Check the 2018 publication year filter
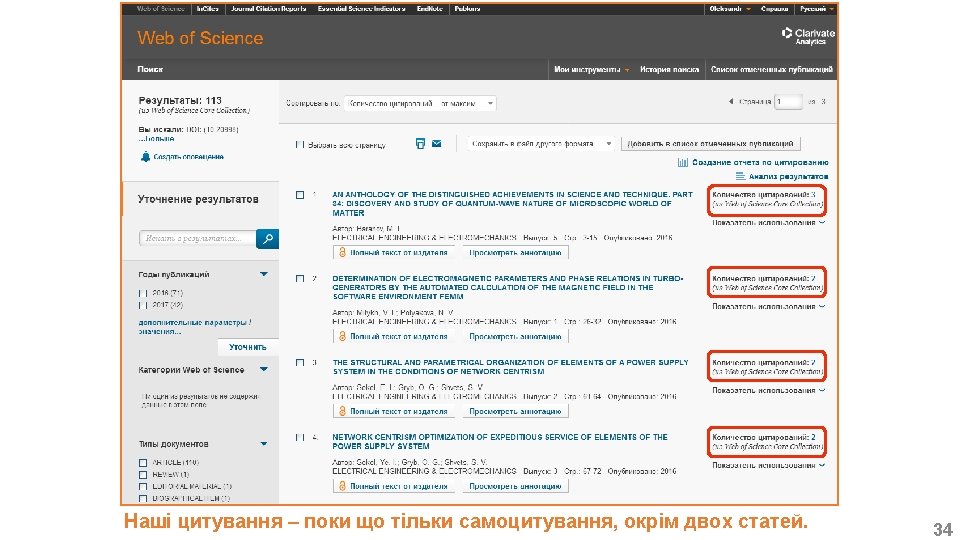960x540 pixels. coord(143,293)
